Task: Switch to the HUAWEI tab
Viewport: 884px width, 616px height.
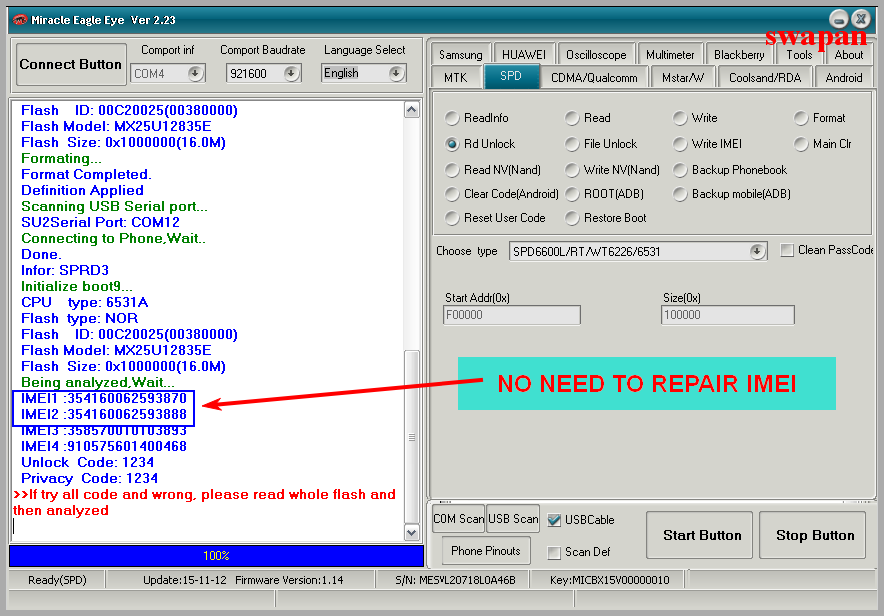Action: click(x=524, y=55)
